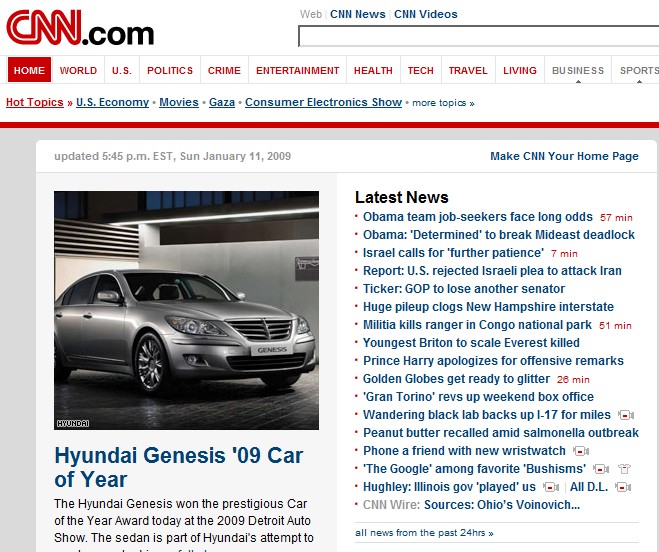Play video for Wandering black lab story
Image resolution: width=659 pixels, height=552 pixels.
pyautogui.click(x=626, y=415)
